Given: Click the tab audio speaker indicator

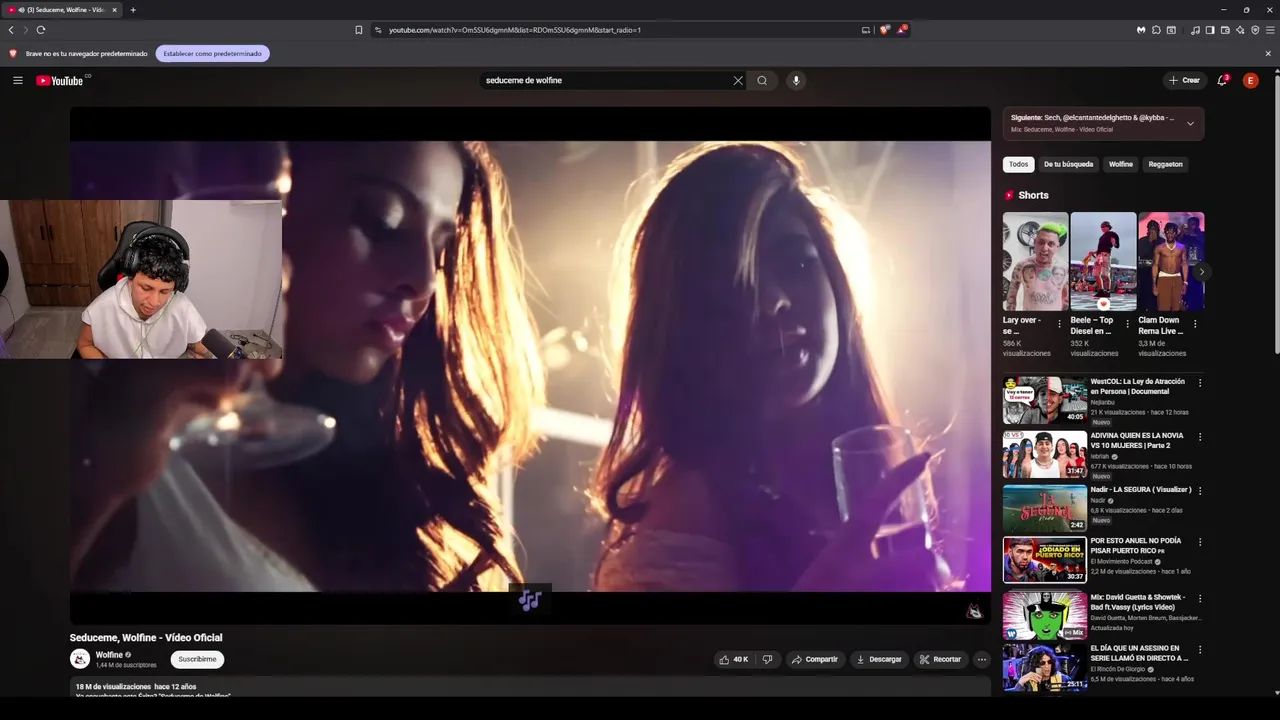Looking at the screenshot, I should click(21, 10).
